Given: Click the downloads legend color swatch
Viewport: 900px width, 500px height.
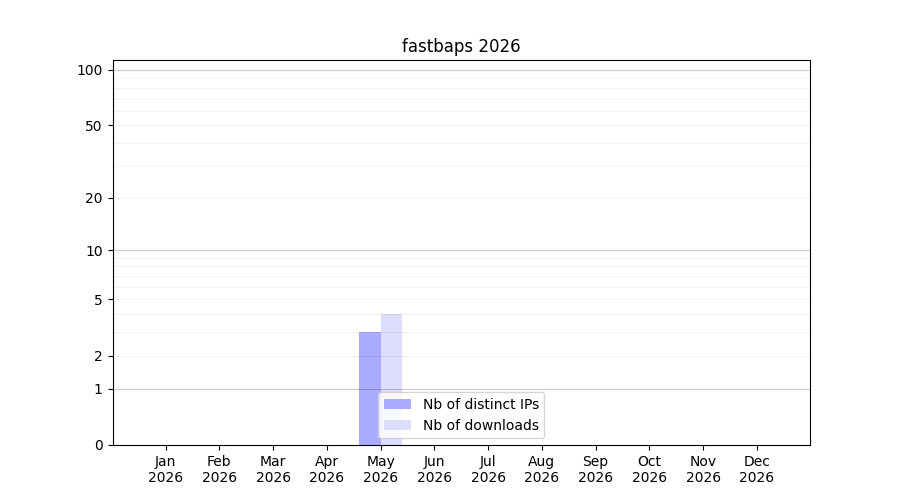Looking at the screenshot, I should (x=397, y=425).
